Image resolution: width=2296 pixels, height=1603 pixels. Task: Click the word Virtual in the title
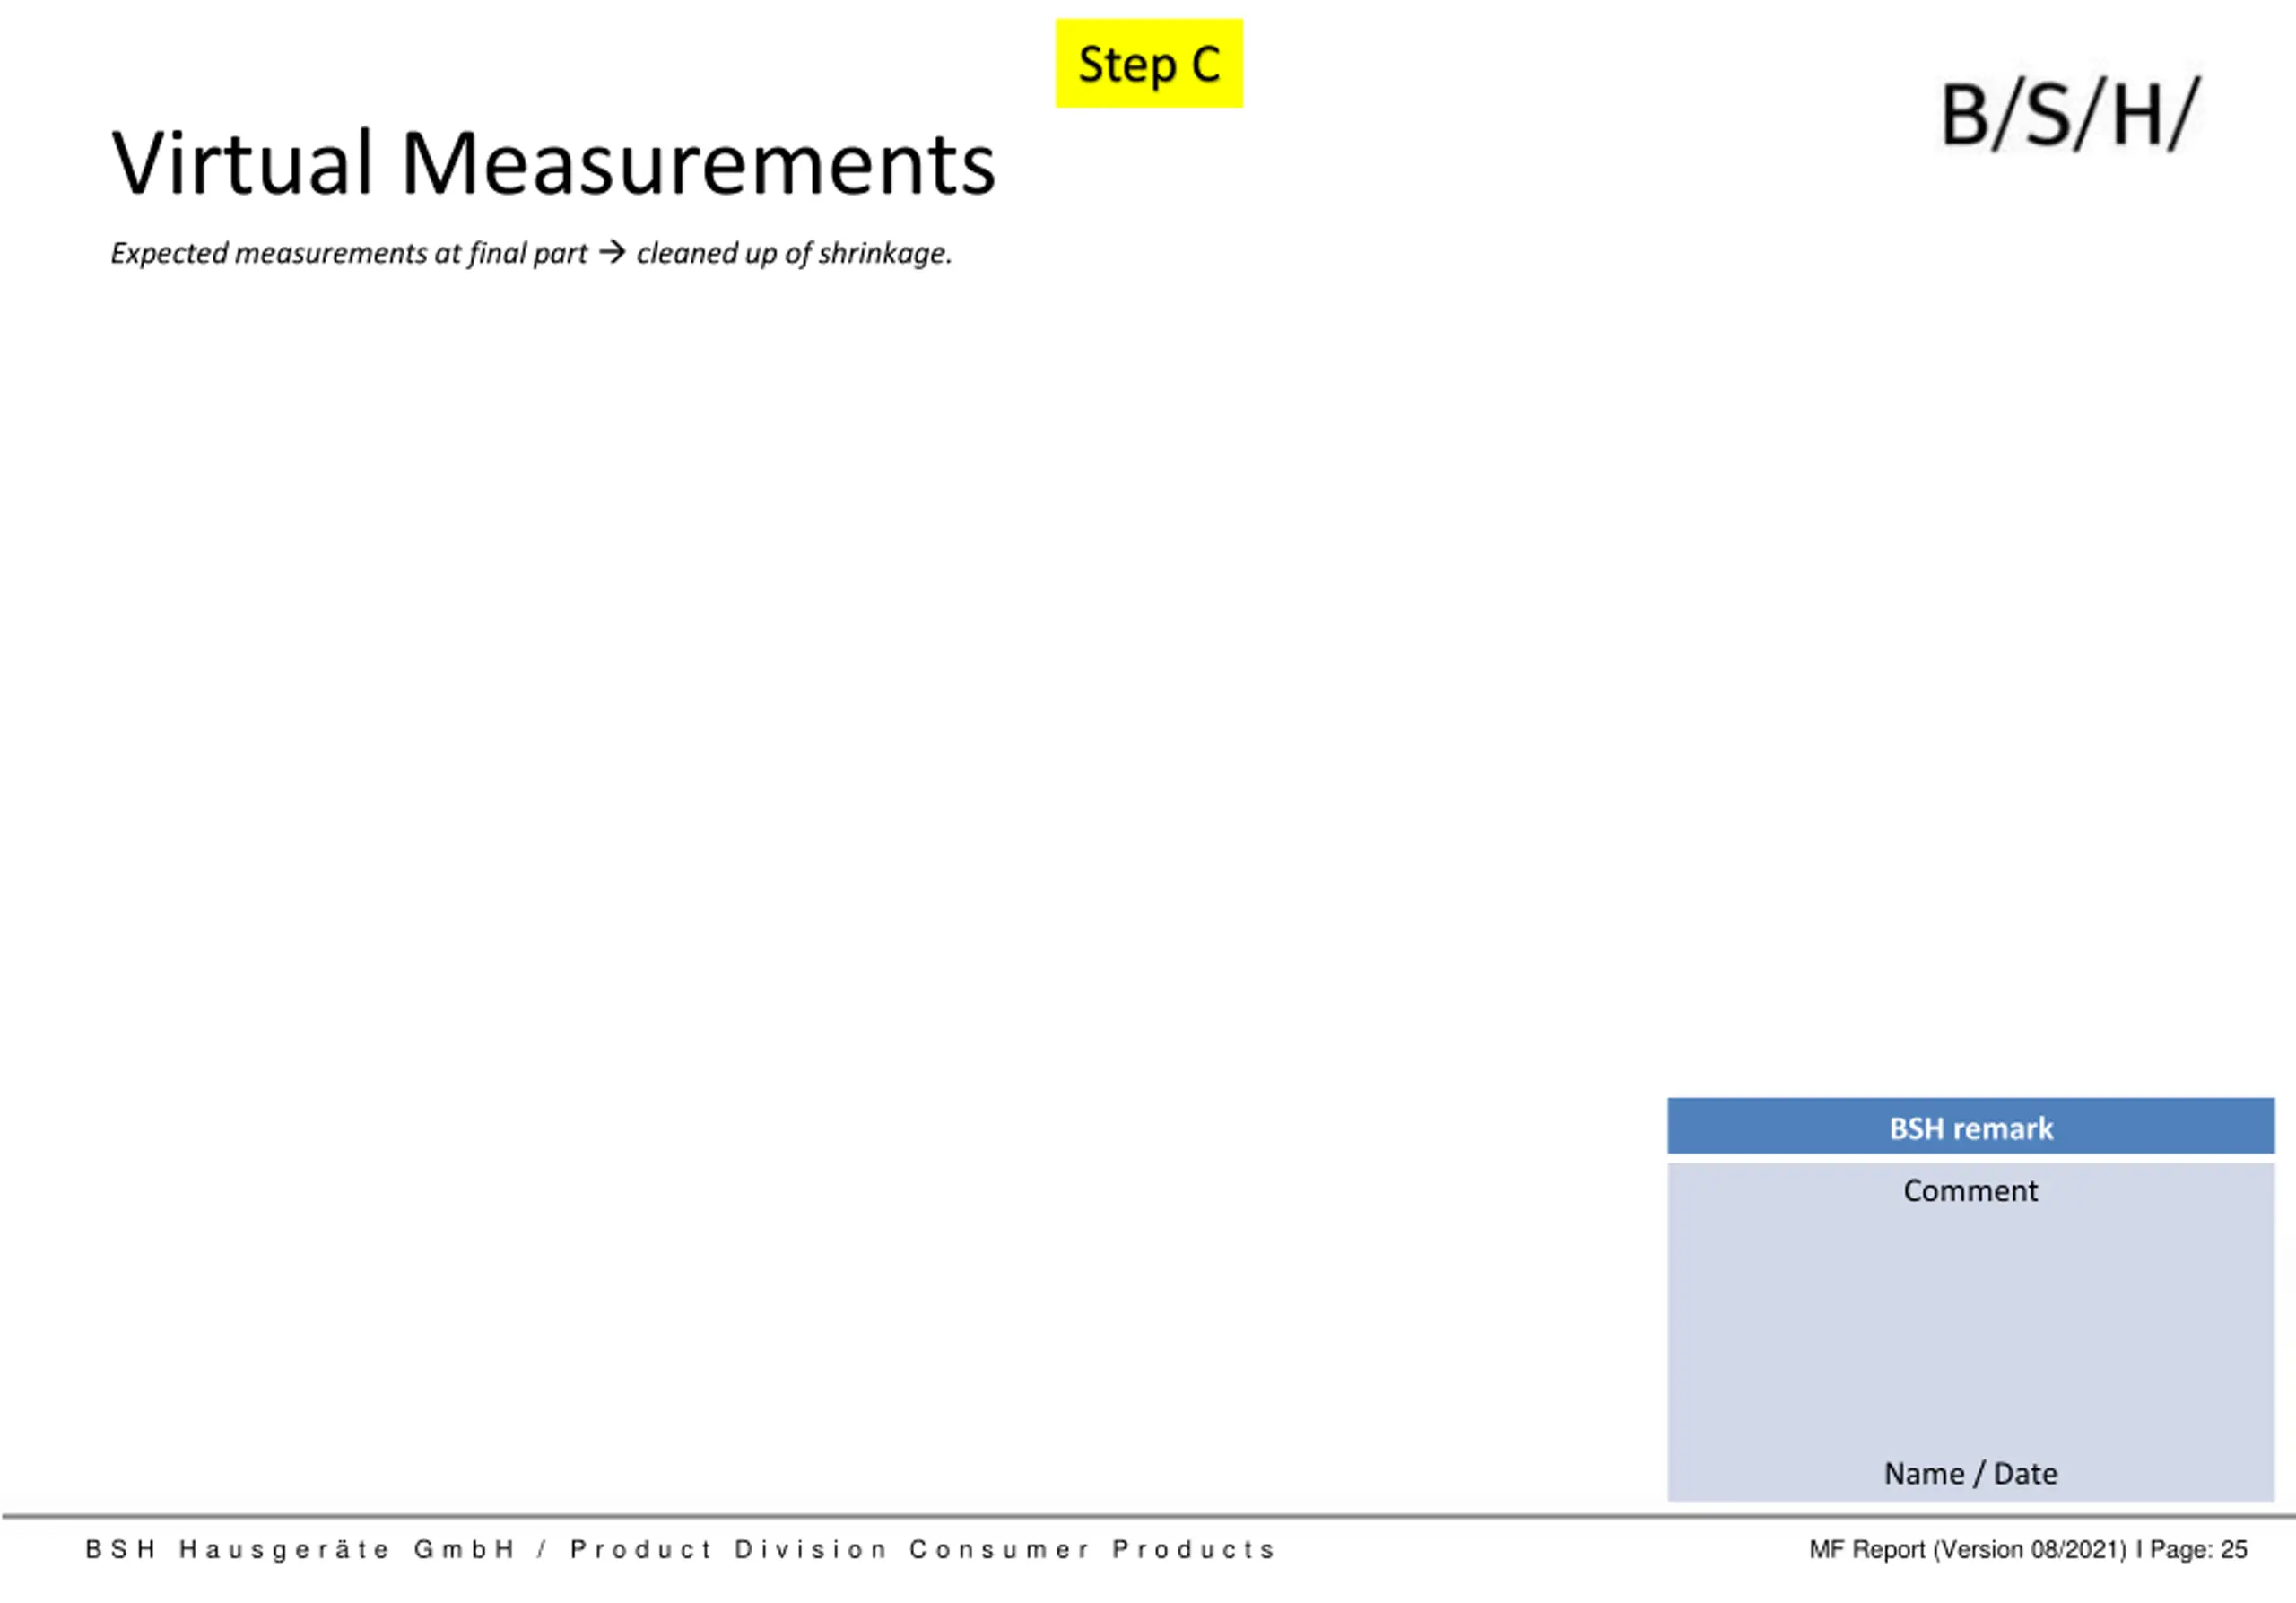(242, 163)
